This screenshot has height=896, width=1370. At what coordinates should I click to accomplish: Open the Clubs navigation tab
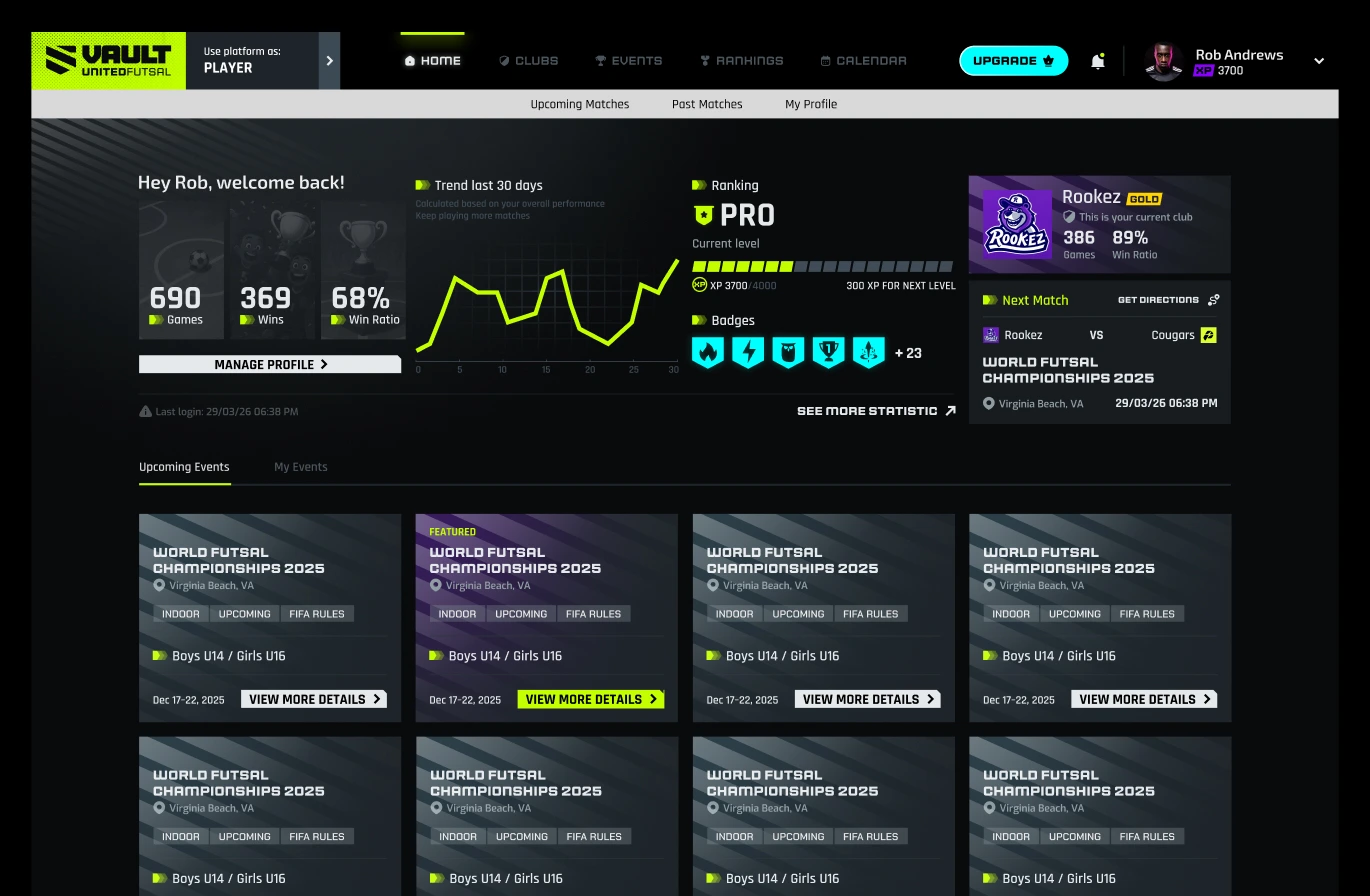point(529,61)
